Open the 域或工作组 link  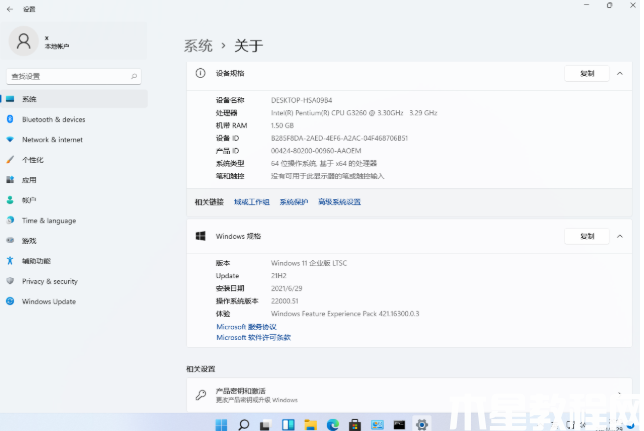click(x=252, y=202)
